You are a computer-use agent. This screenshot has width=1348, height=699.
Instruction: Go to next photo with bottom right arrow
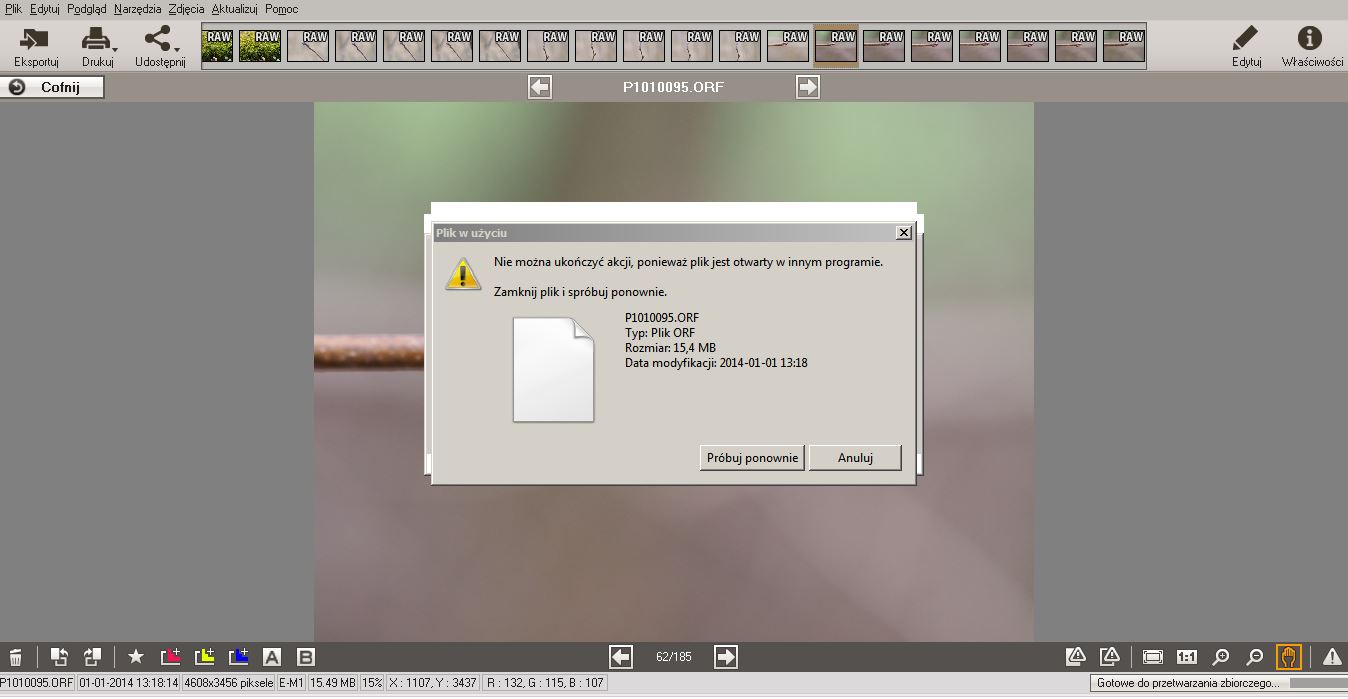coord(726,657)
